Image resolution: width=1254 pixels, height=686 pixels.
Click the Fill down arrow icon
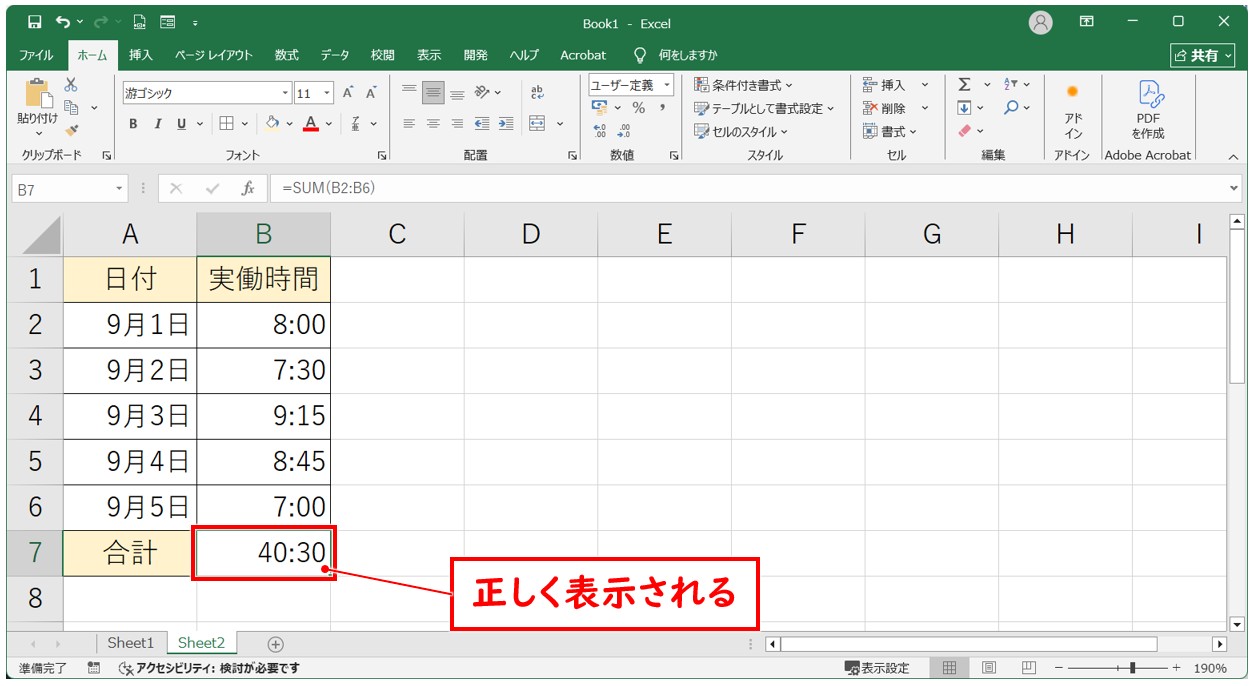[x=964, y=108]
